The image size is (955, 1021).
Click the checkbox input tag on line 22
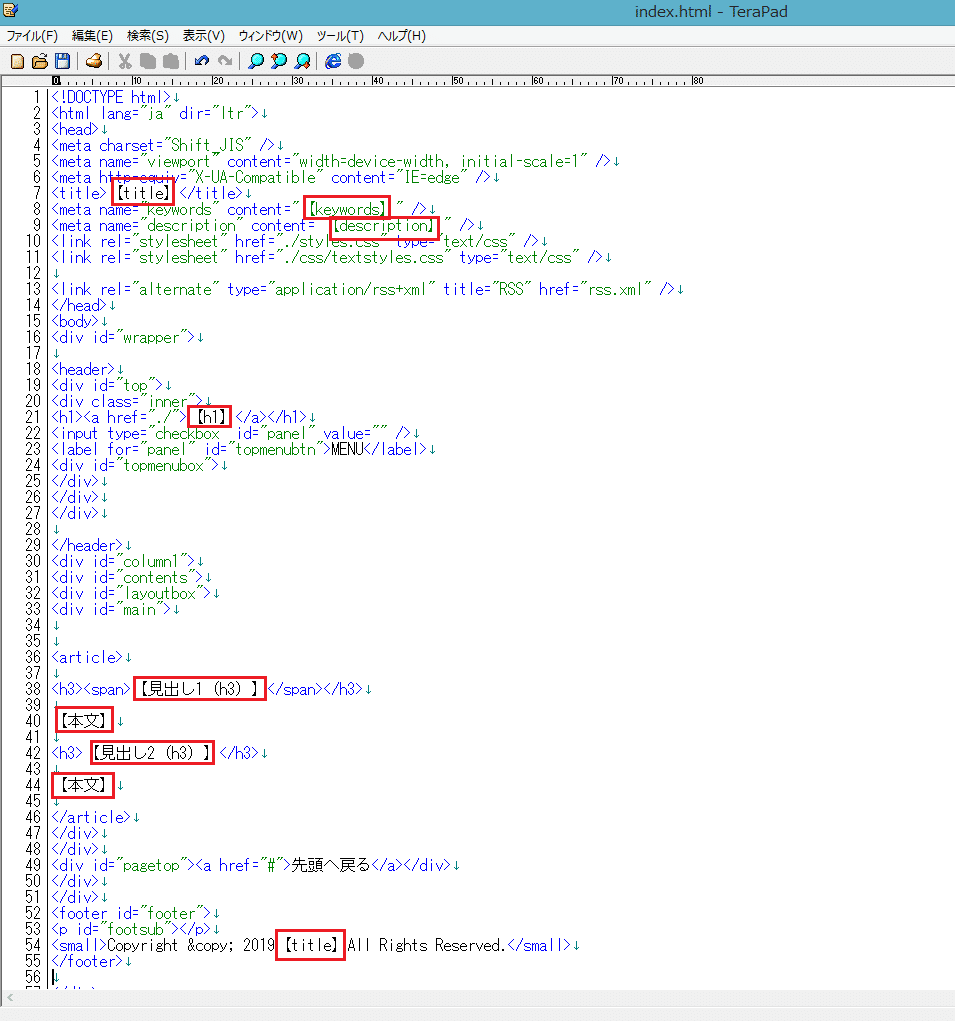point(231,434)
